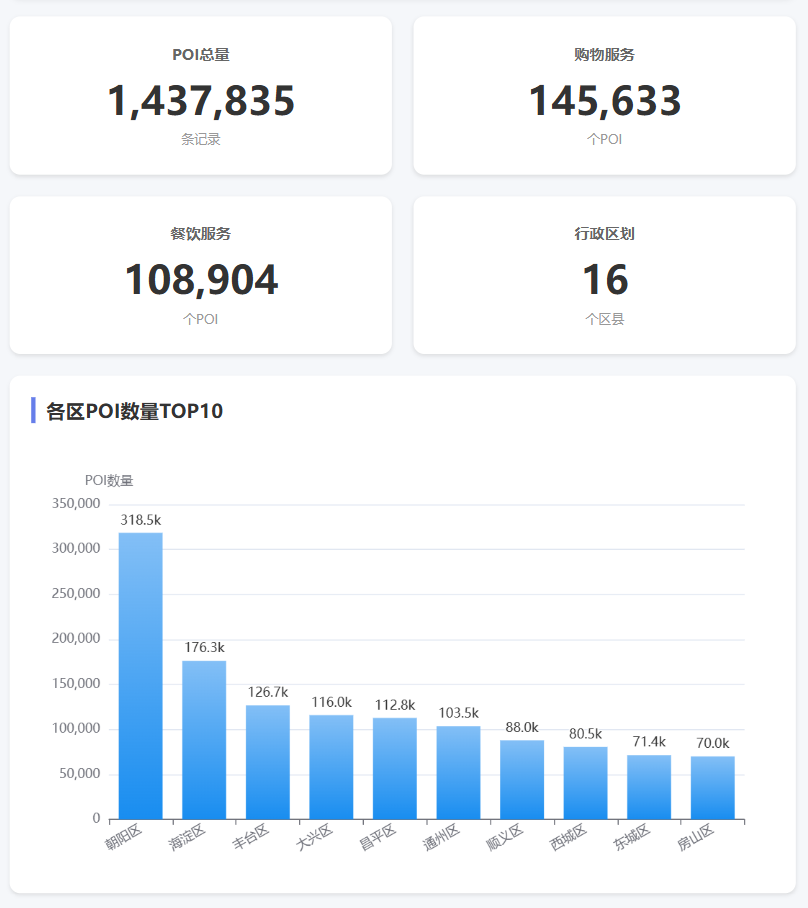Click the 112.8k bar value label
The height and width of the screenshot is (908, 808).
[395, 705]
